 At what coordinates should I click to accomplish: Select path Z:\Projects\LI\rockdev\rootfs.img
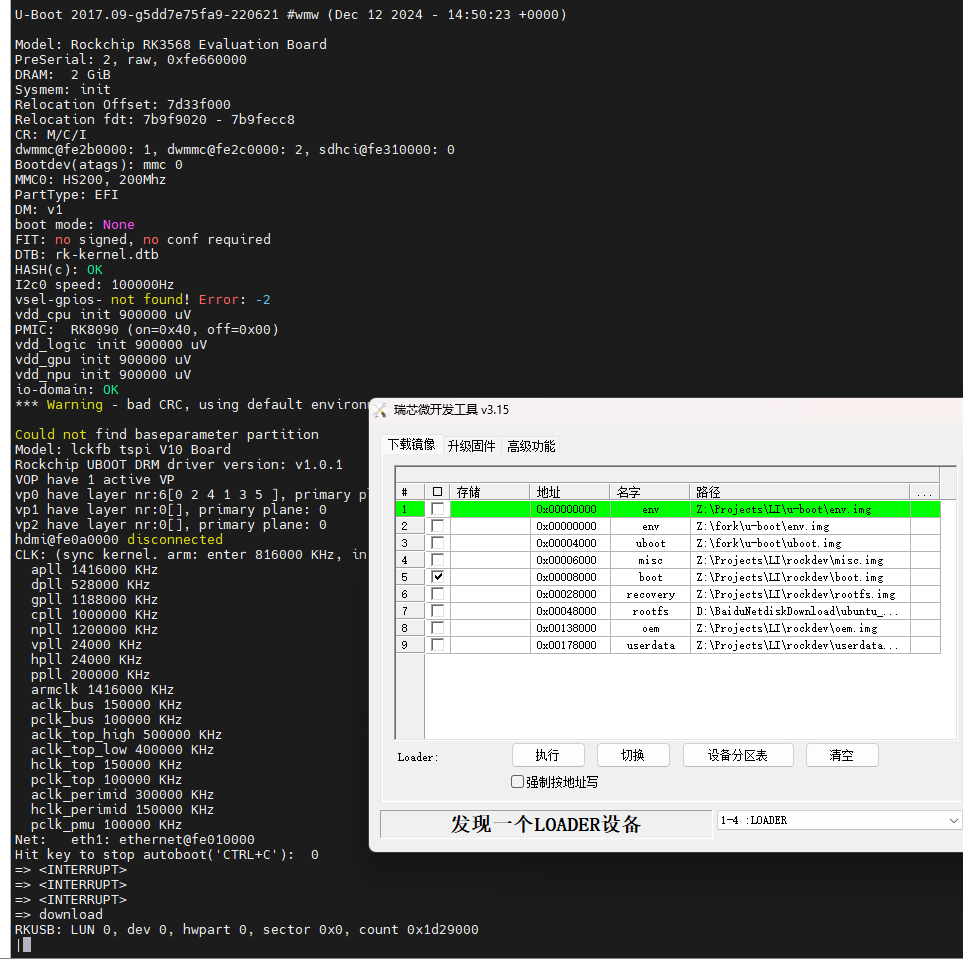pyautogui.click(x=800, y=594)
